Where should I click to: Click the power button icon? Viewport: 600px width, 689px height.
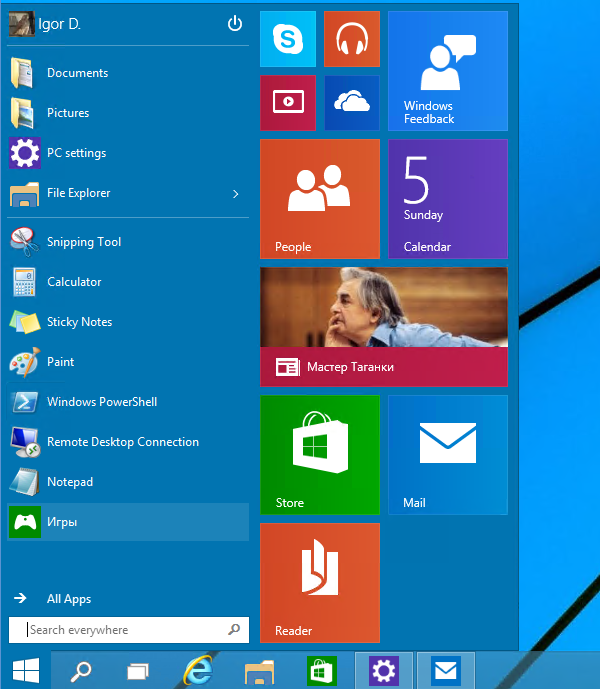[x=235, y=23]
